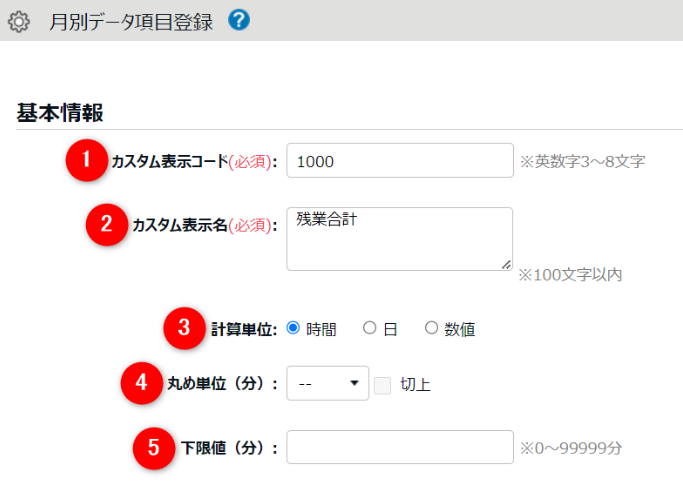Click red numbered marker 3
The height and width of the screenshot is (491, 683).
183,328
